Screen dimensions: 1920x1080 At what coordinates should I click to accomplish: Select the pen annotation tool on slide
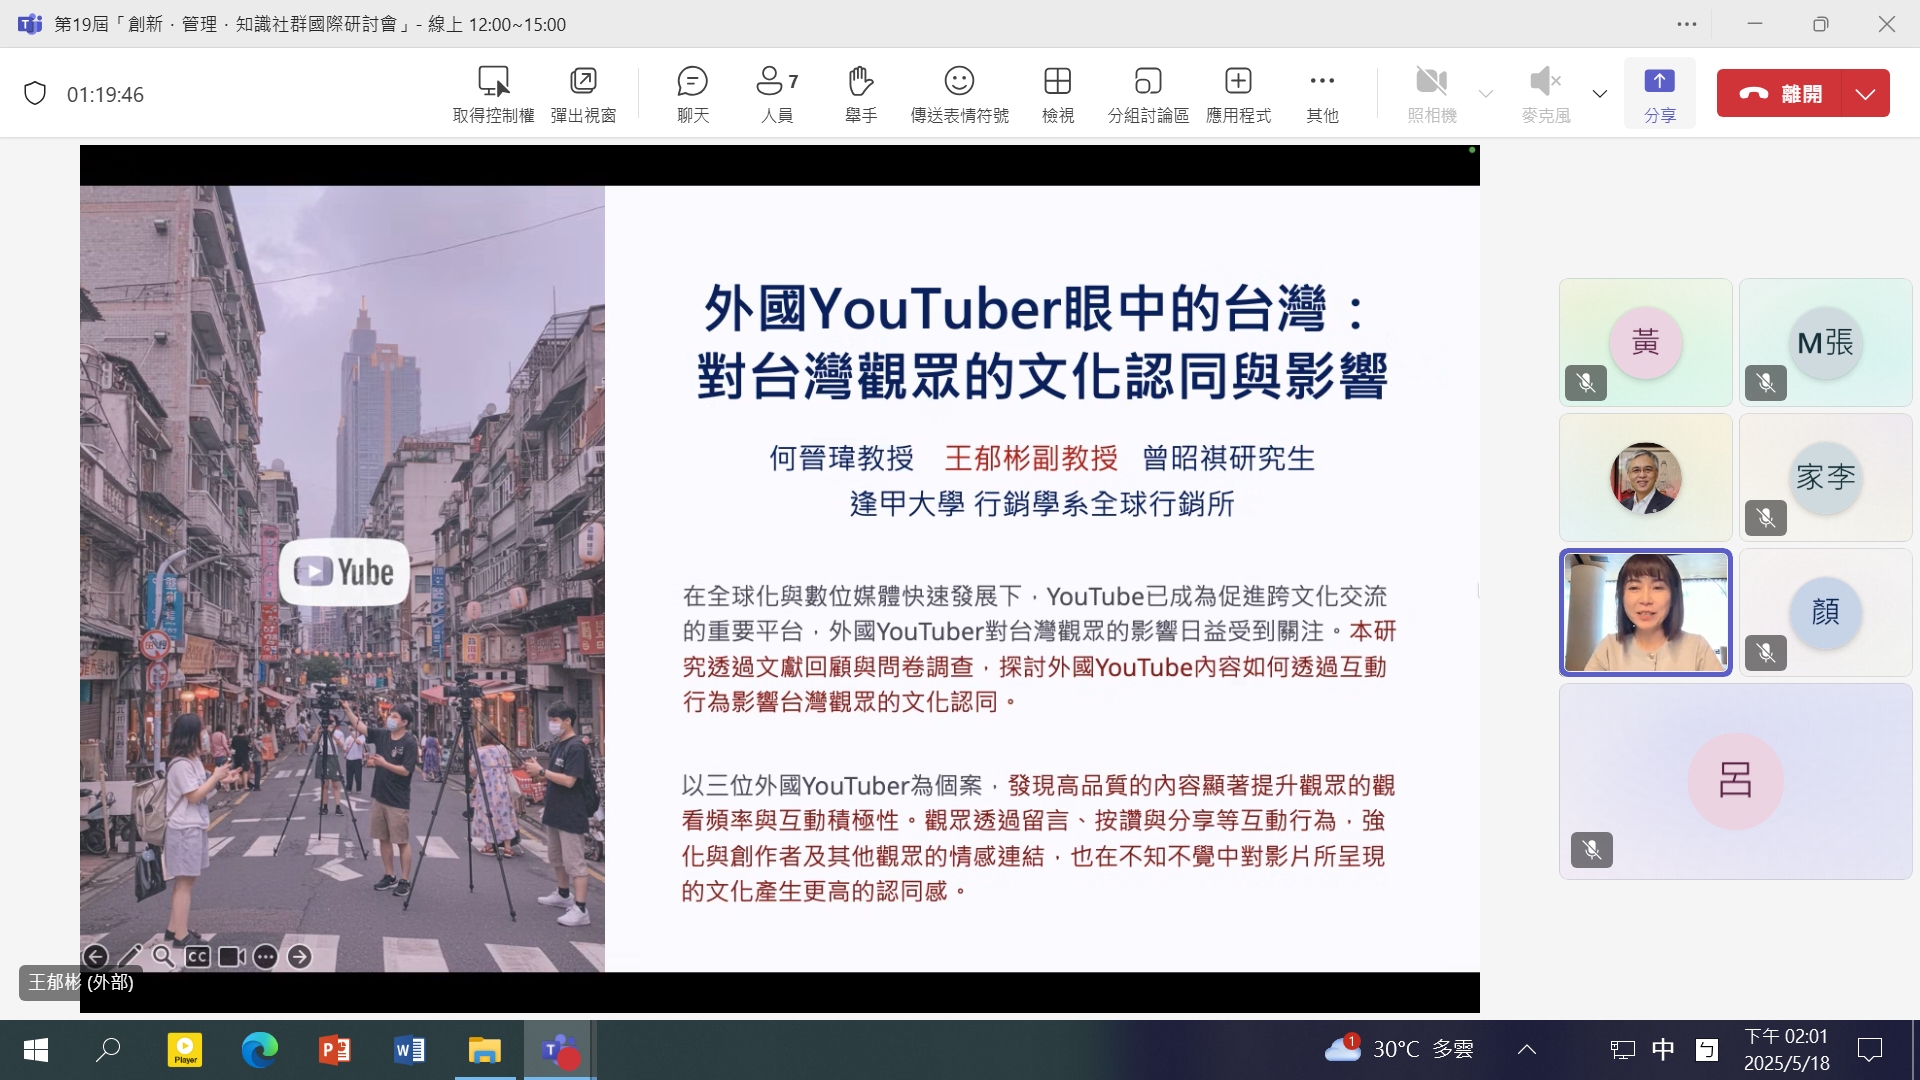(130, 957)
